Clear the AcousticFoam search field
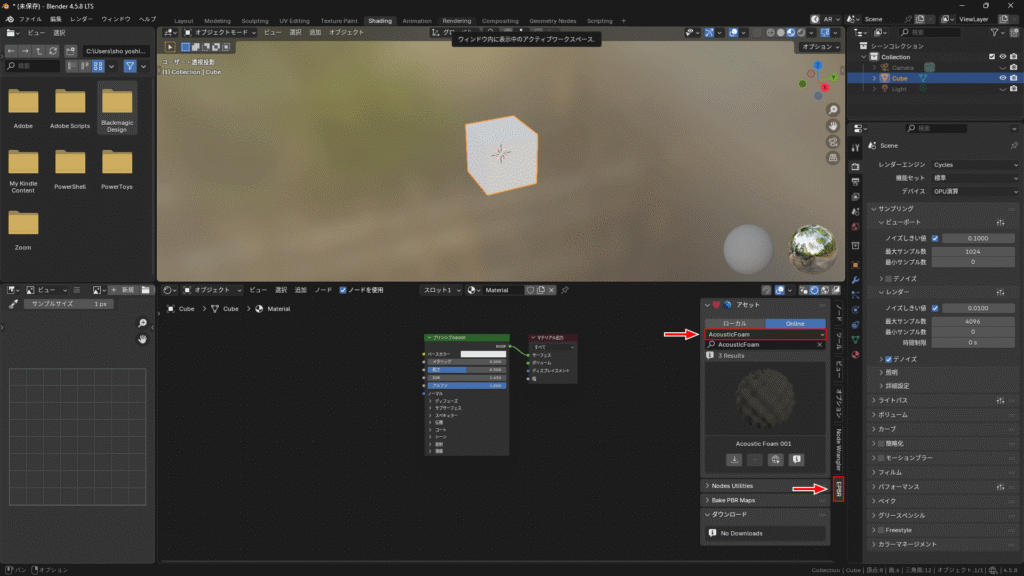Image resolution: width=1024 pixels, height=576 pixels. [x=820, y=344]
